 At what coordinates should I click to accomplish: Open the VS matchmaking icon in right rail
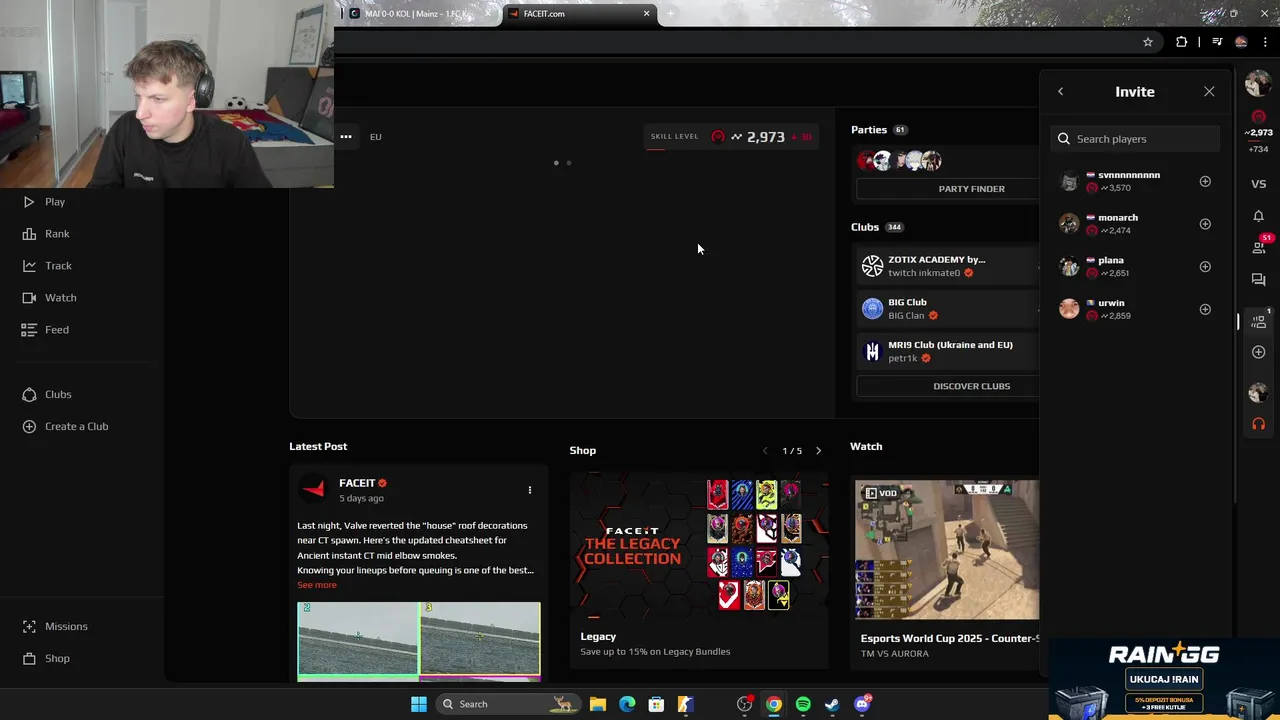[x=1258, y=184]
